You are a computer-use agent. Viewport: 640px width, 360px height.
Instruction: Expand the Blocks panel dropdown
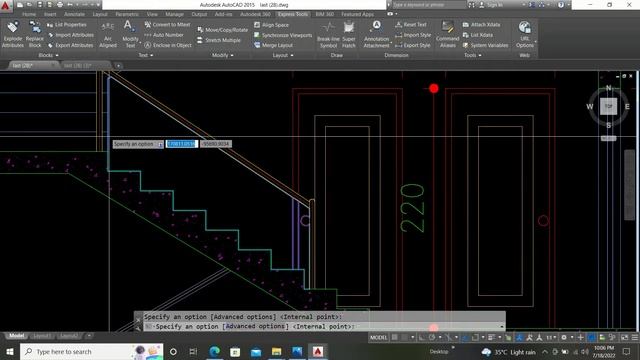click(49, 55)
